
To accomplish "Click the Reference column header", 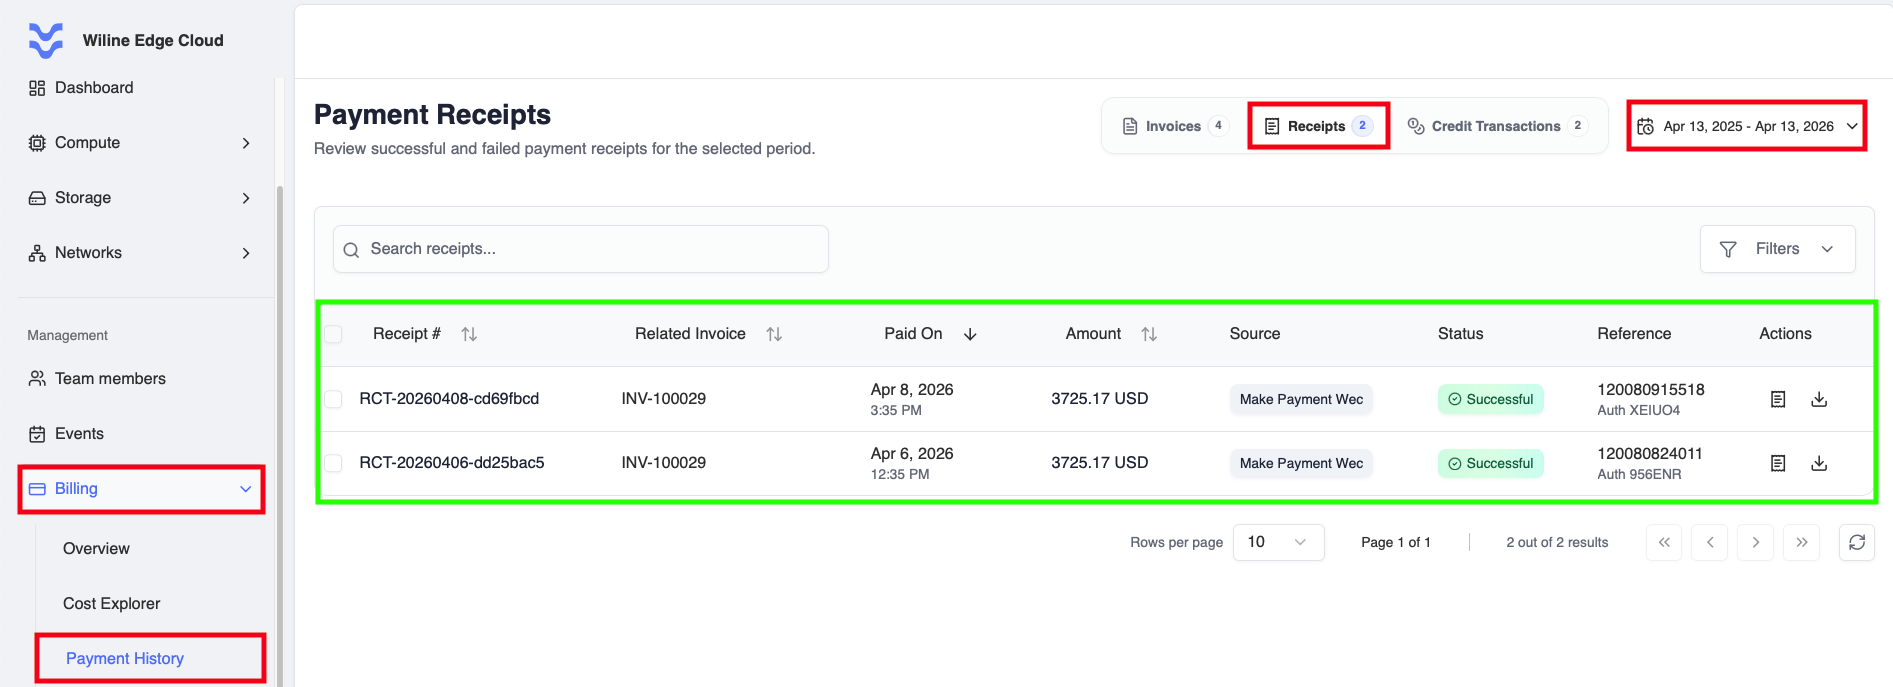I will [x=1634, y=334].
